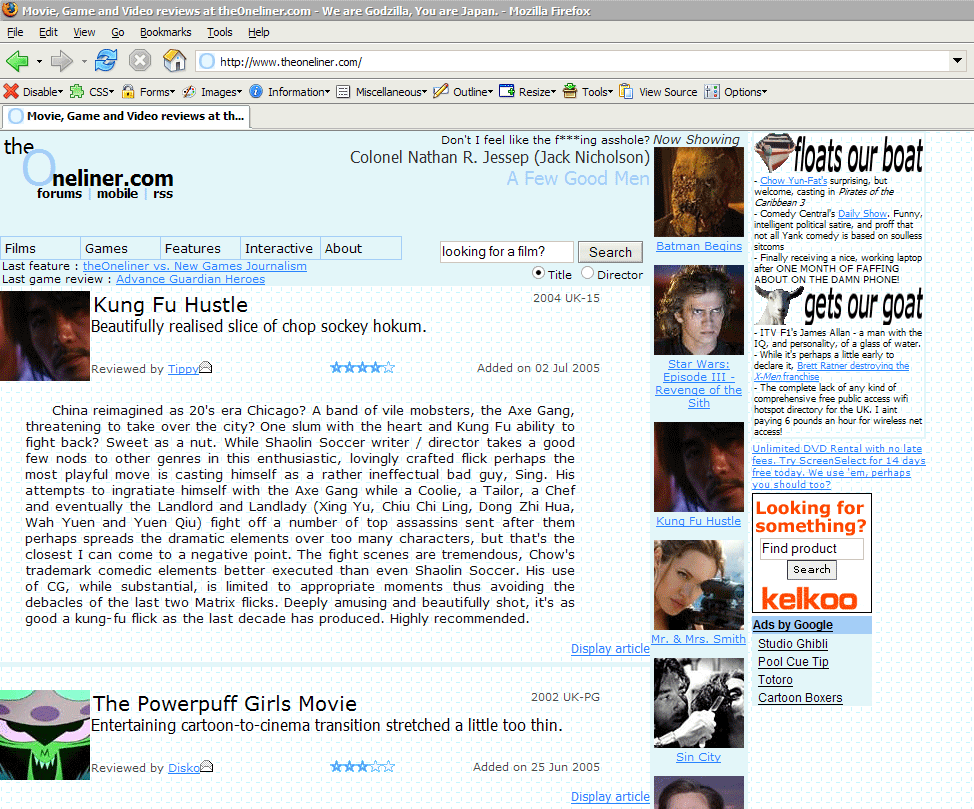Click the page icon in the address bar
This screenshot has height=809, width=974.
tap(207, 61)
